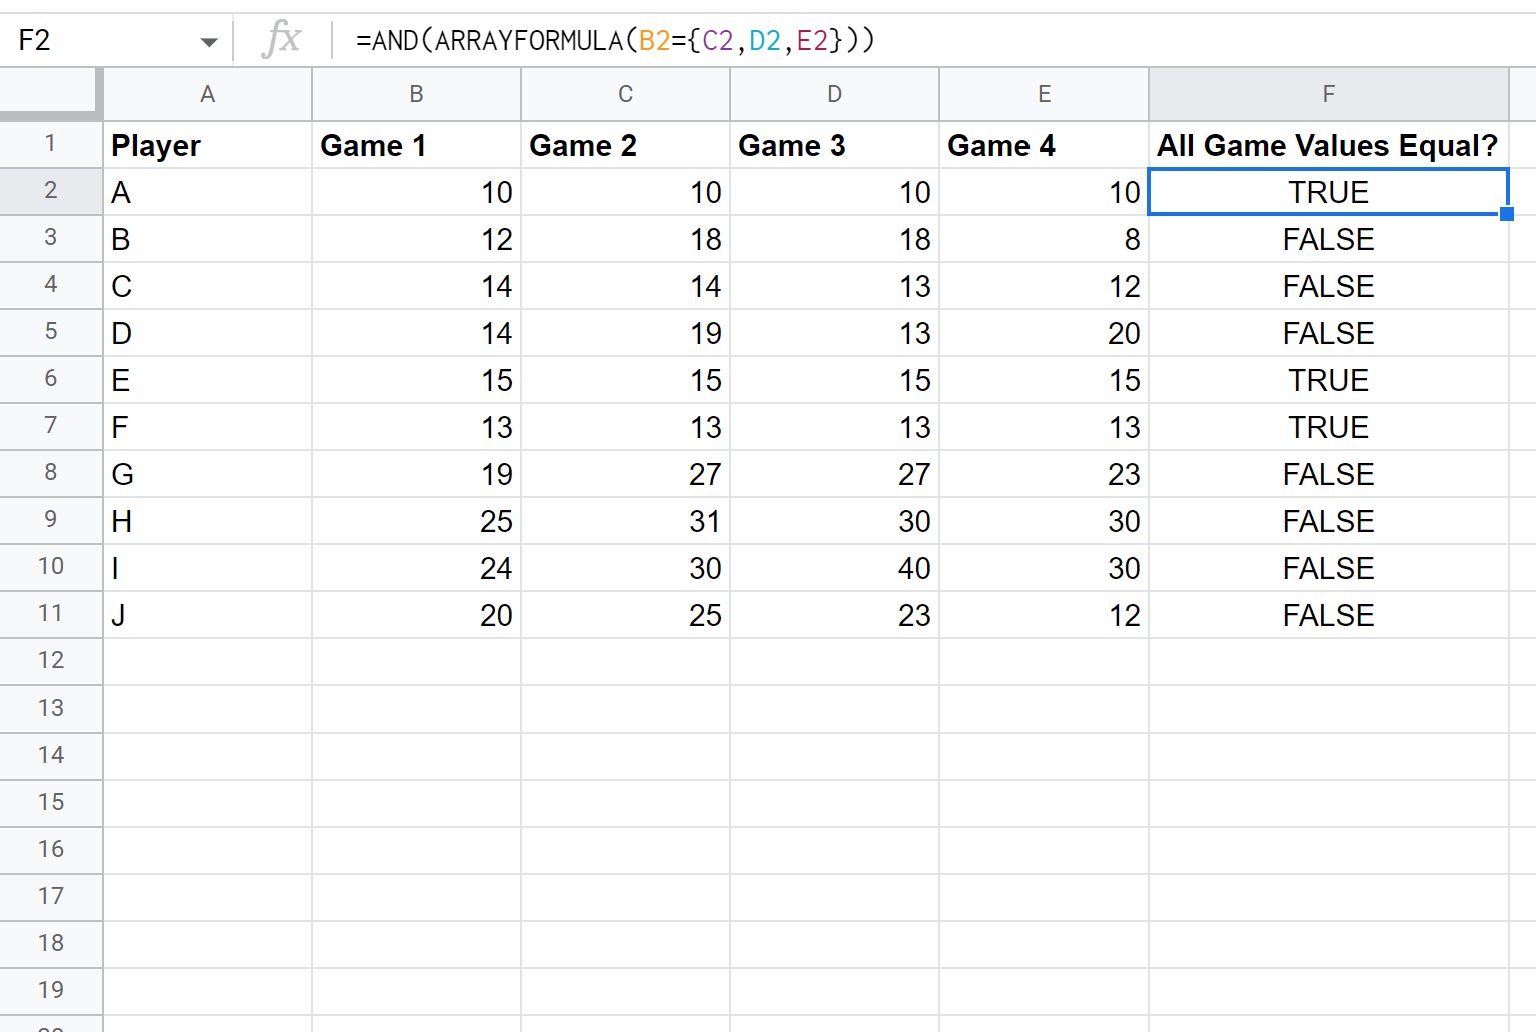Click Game 4 value 23 for player G

[x=1044, y=474]
